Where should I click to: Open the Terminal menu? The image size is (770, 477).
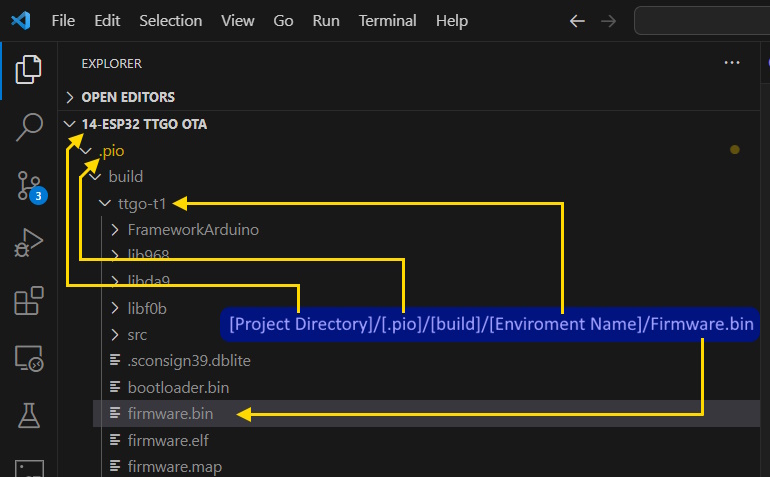[387, 21]
